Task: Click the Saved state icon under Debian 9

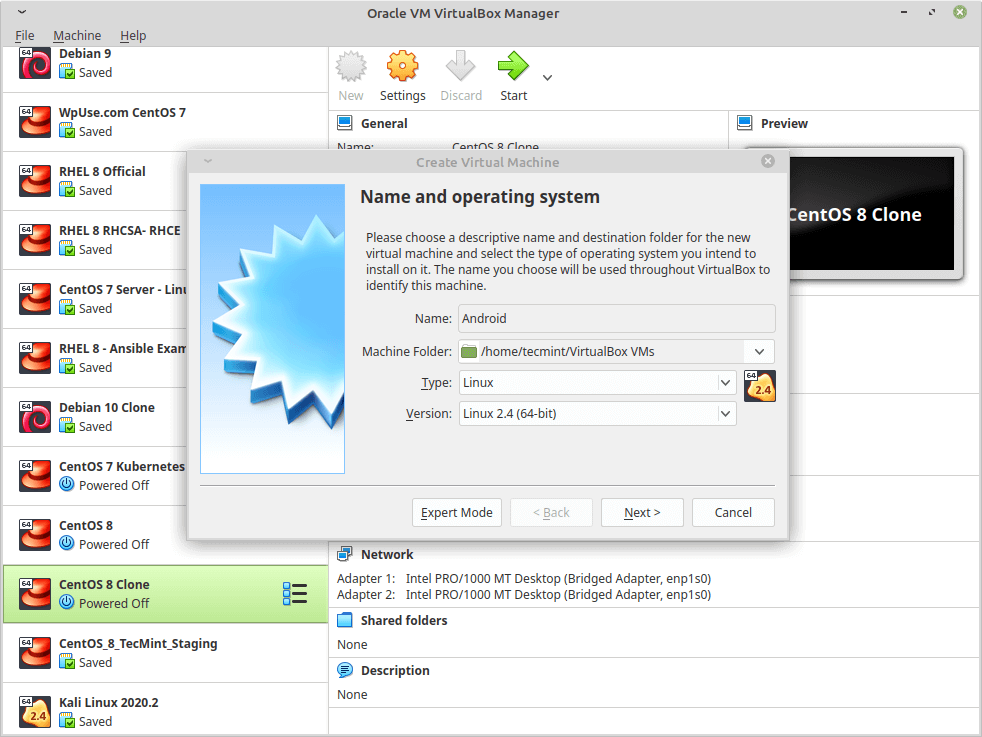Action: (67, 72)
